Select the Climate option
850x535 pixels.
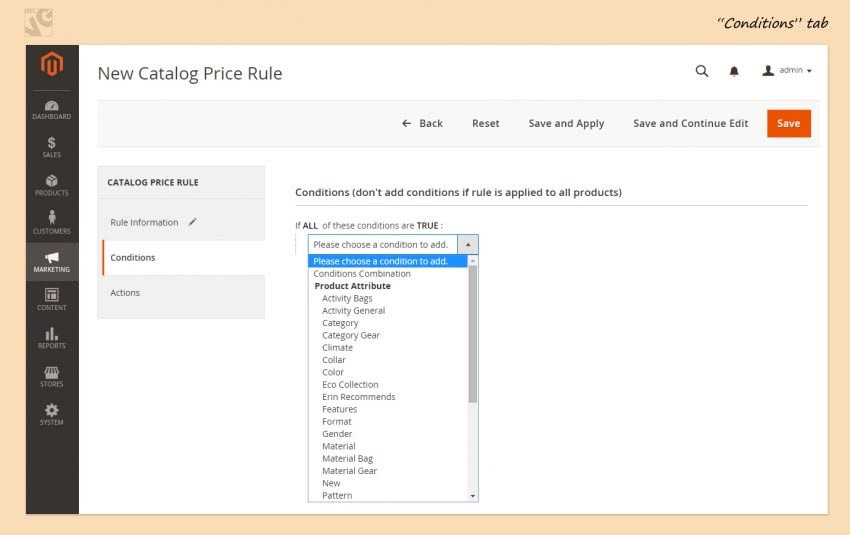pyautogui.click(x=337, y=347)
